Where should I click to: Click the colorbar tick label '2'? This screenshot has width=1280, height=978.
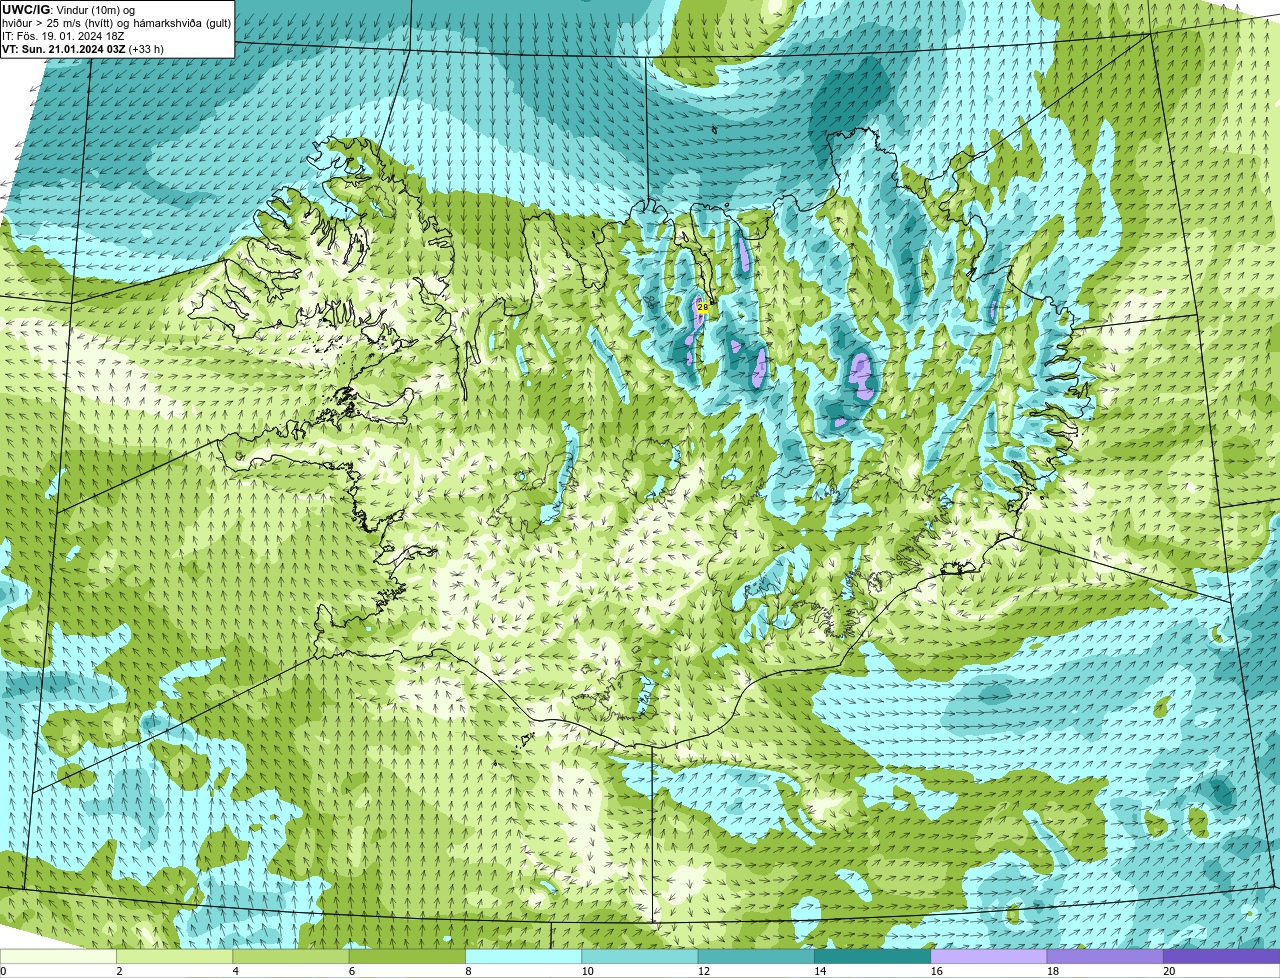(119, 971)
